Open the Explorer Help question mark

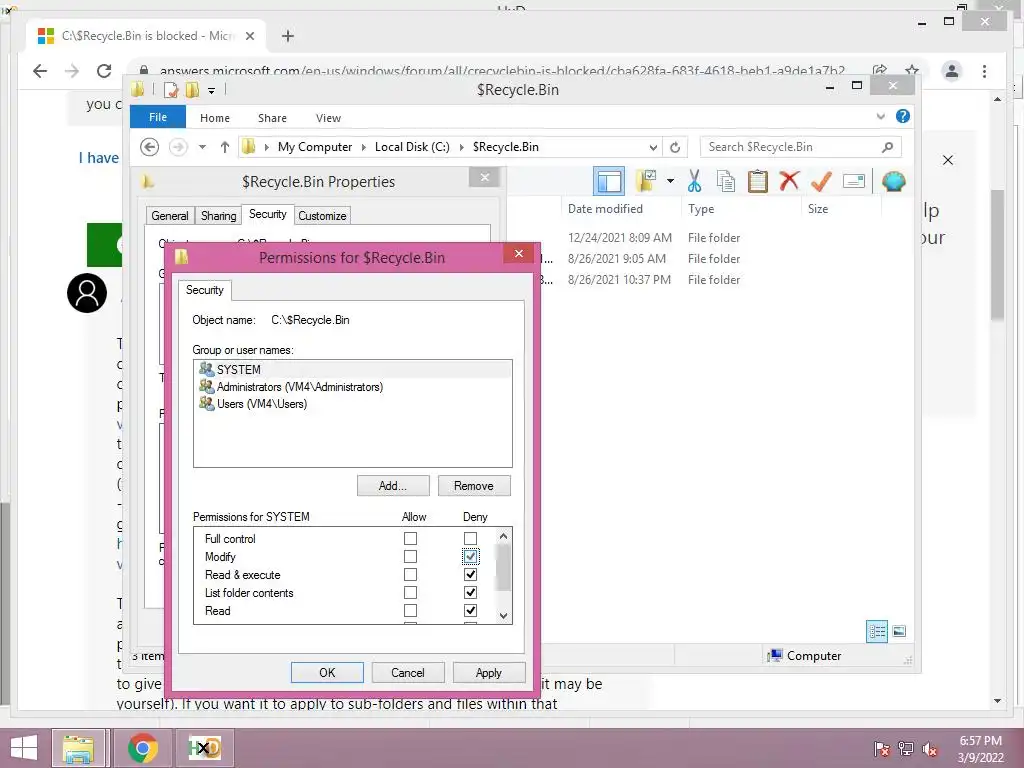(x=903, y=116)
